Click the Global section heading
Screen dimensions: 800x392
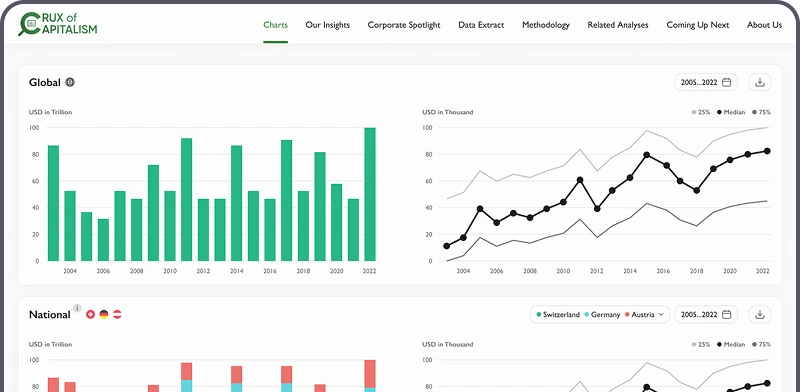click(x=45, y=82)
